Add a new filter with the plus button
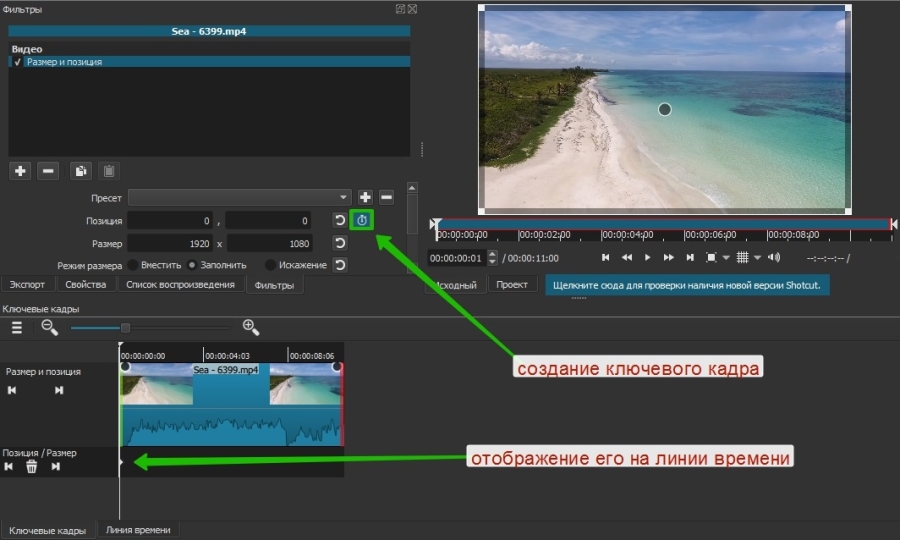The image size is (900, 540). (20, 171)
